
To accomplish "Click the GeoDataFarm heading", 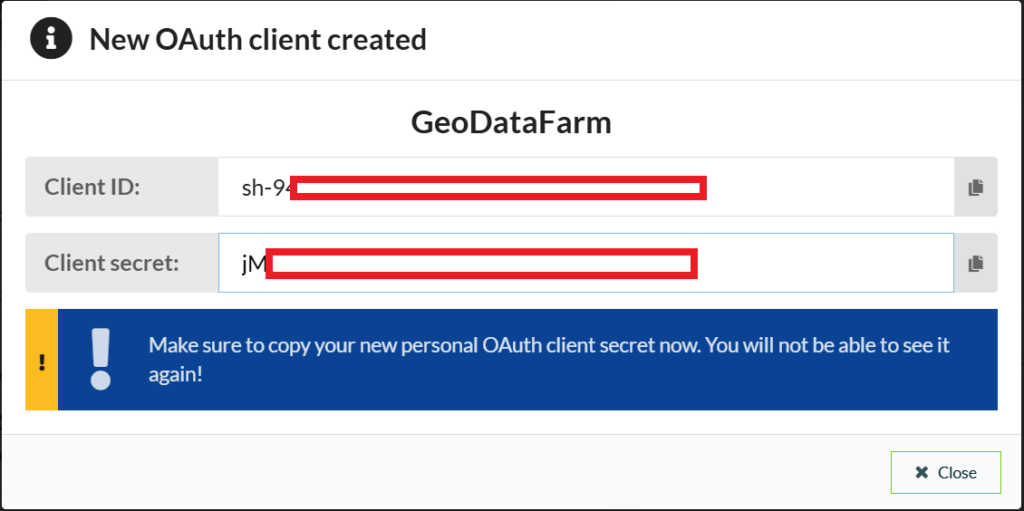I will tap(511, 123).
